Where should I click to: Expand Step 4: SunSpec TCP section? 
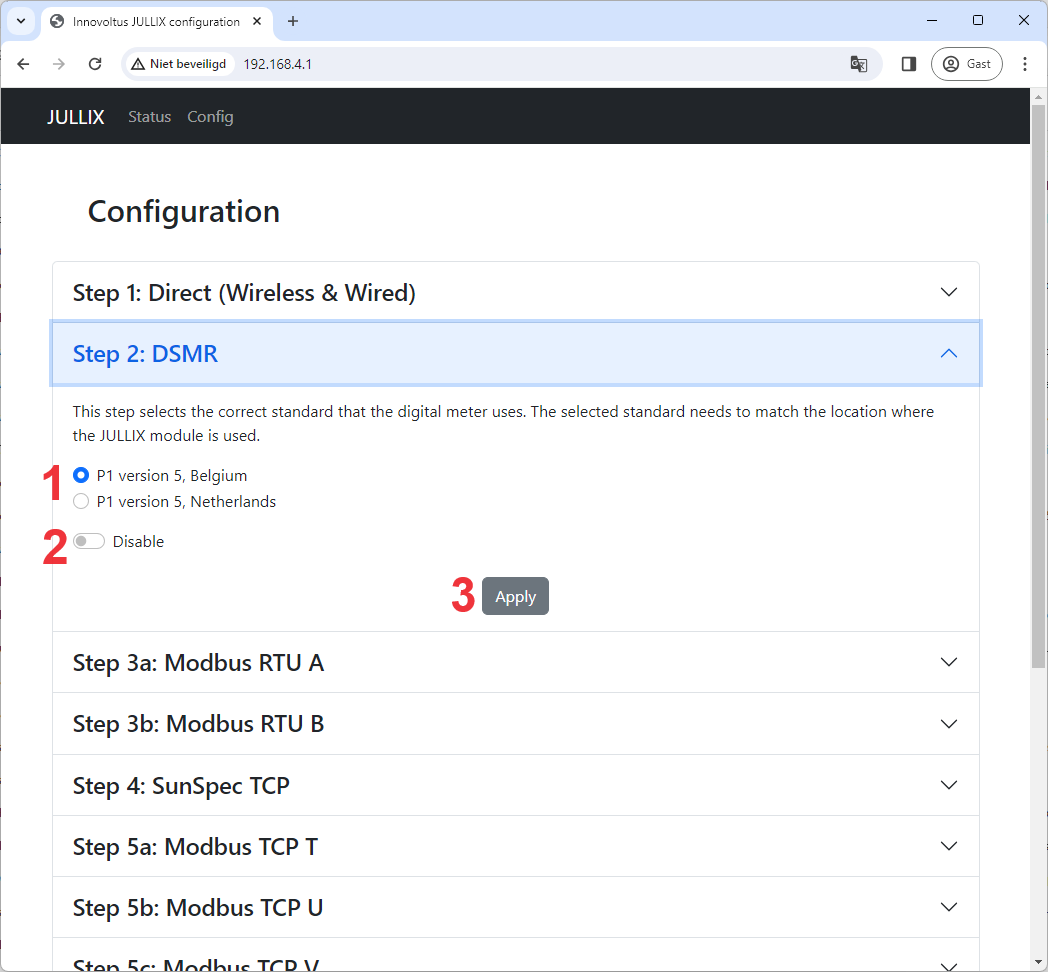pyautogui.click(x=515, y=786)
